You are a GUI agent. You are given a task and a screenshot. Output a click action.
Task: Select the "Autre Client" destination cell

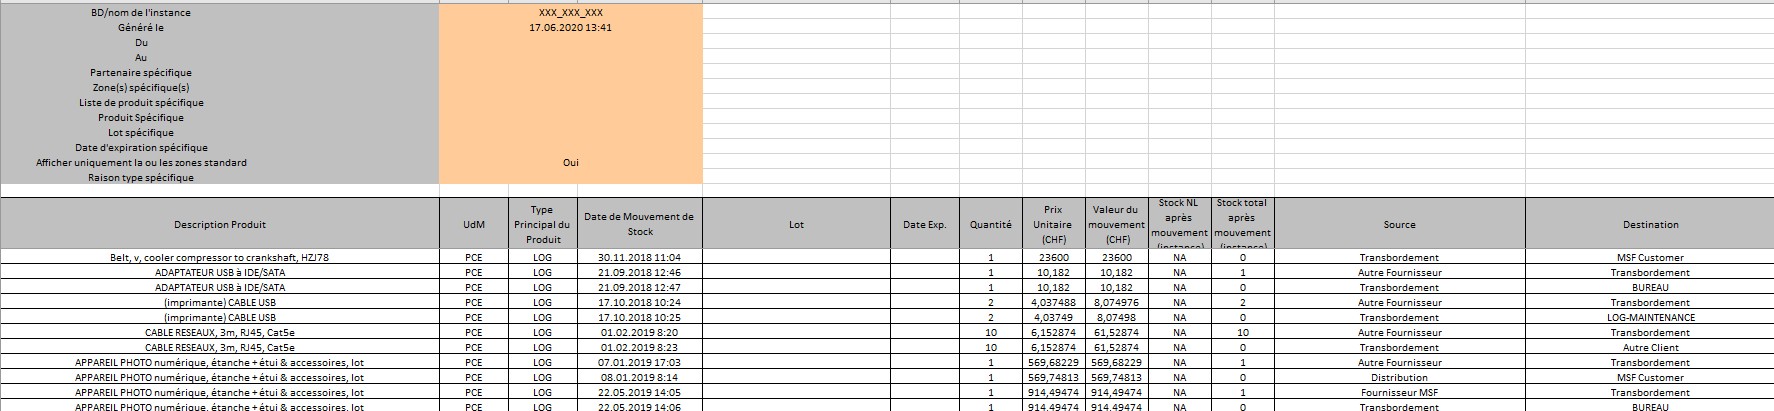pyautogui.click(x=1650, y=348)
